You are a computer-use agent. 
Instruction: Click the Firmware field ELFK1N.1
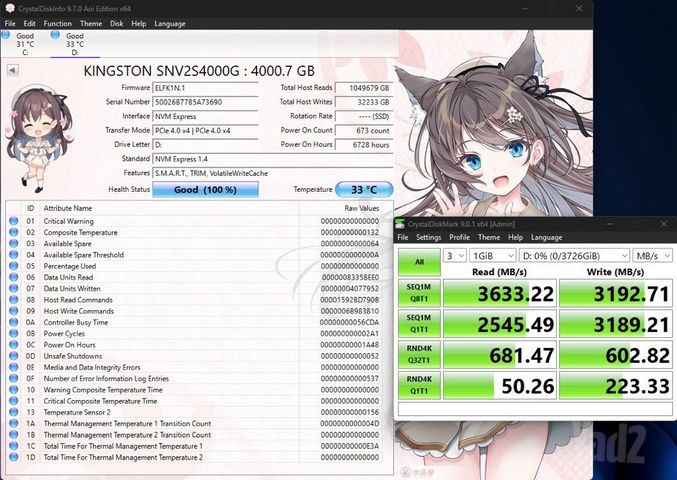206,88
